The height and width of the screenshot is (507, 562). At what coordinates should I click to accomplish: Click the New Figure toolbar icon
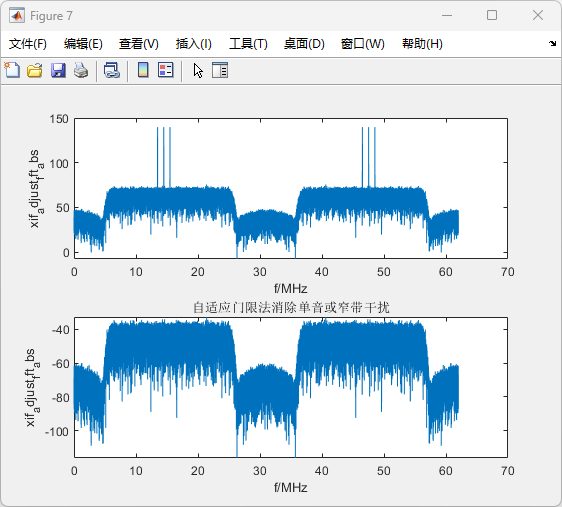(12, 70)
